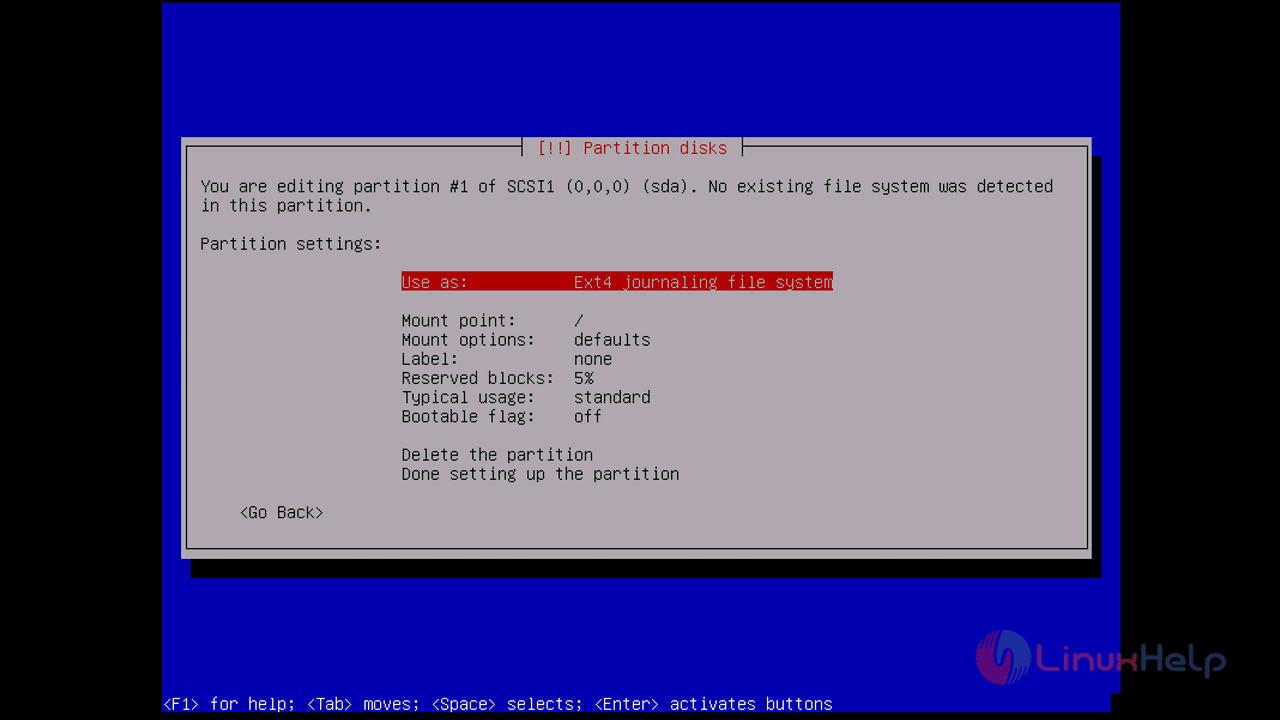The width and height of the screenshot is (1280, 720).
Task: Click the 'Partition settings:' heading
Action: (x=291, y=244)
